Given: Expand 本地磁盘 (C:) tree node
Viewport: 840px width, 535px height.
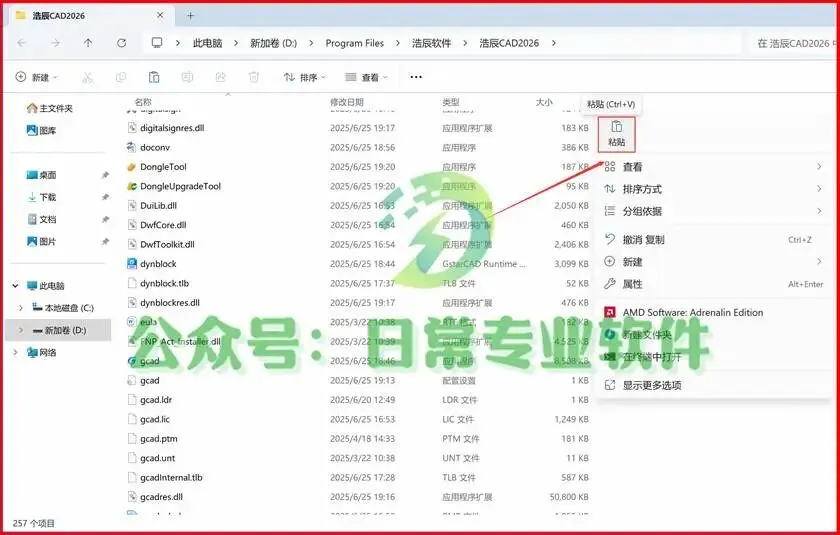Looking at the screenshot, I should (21, 308).
